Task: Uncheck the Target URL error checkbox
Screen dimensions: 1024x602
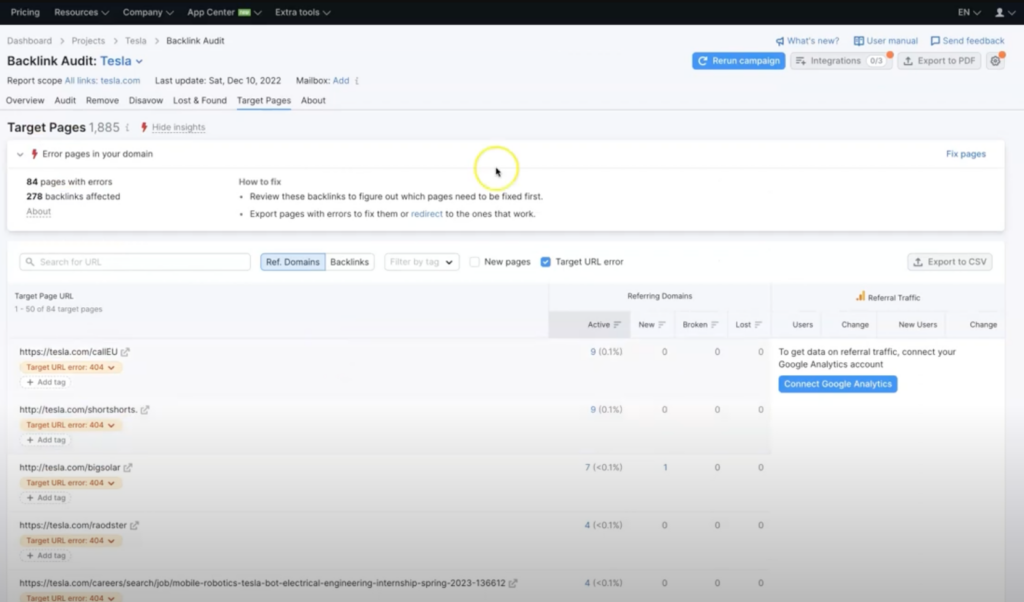Action: [x=545, y=262]
